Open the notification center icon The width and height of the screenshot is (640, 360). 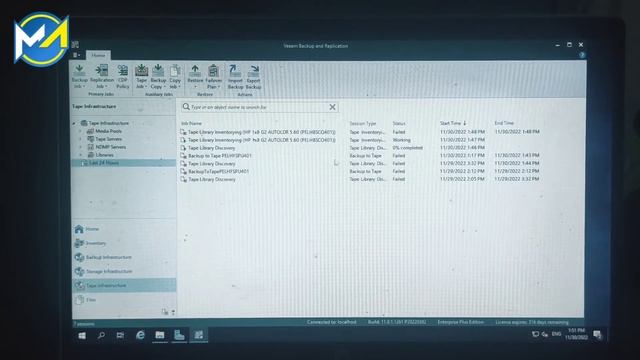tap(597, 335)
